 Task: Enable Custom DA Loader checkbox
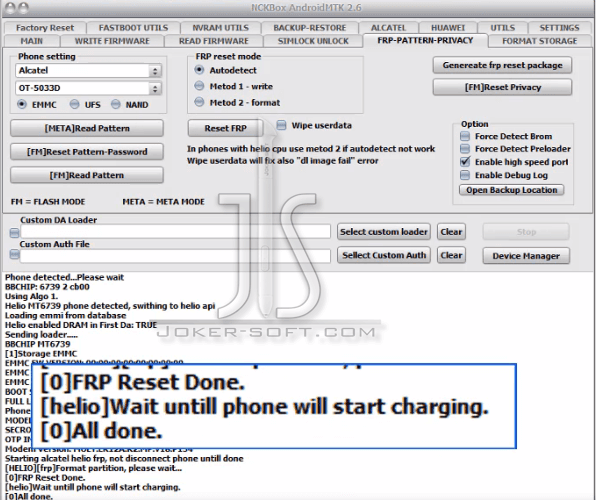click(x=14, y=232)
